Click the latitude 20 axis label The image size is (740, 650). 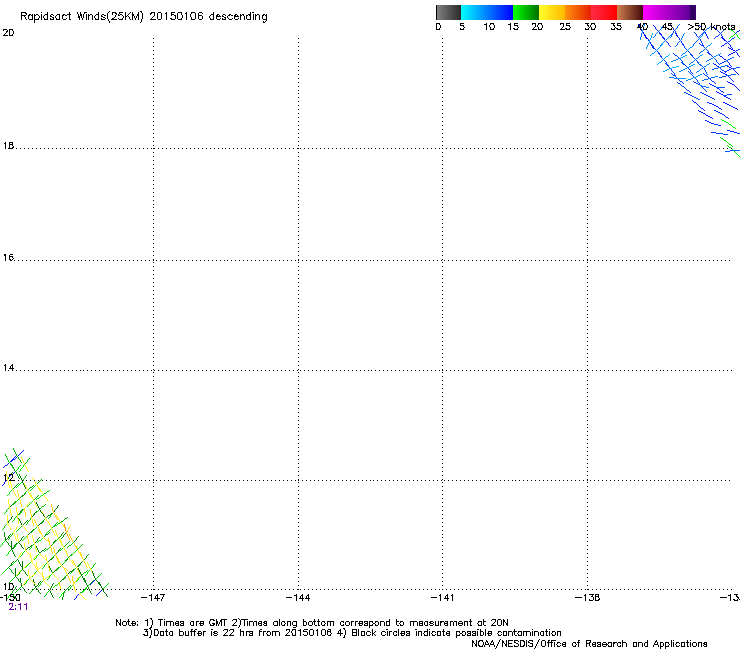[8, 33]
